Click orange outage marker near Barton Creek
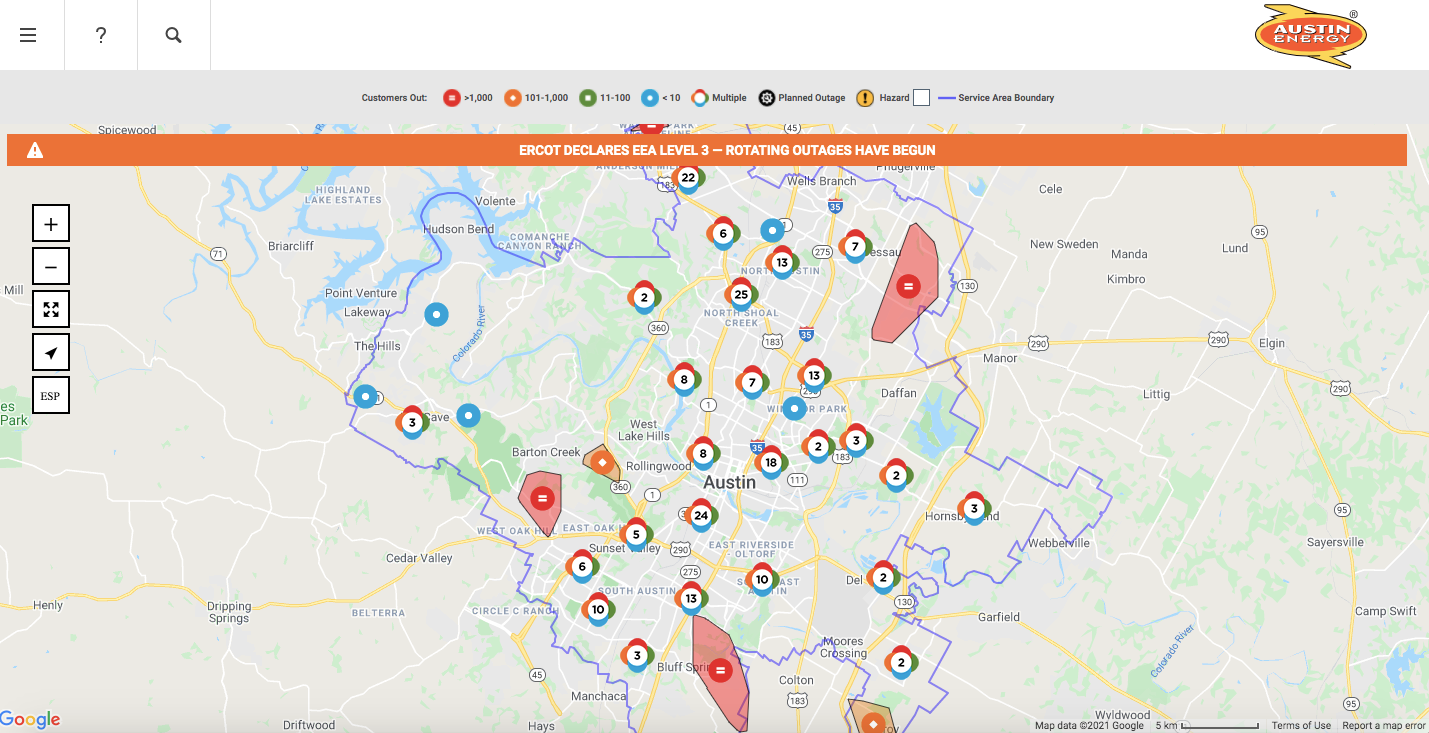Image resolution: width=1429 pixels, height=733 pixels. (x=602, y=463)
